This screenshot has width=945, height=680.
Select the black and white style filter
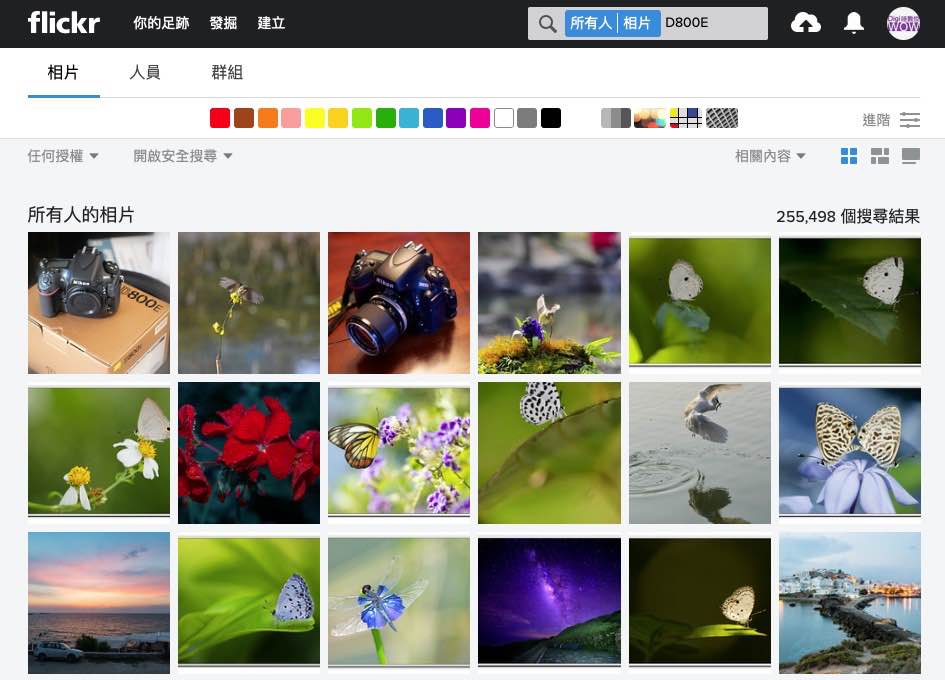tap(615, 118)
